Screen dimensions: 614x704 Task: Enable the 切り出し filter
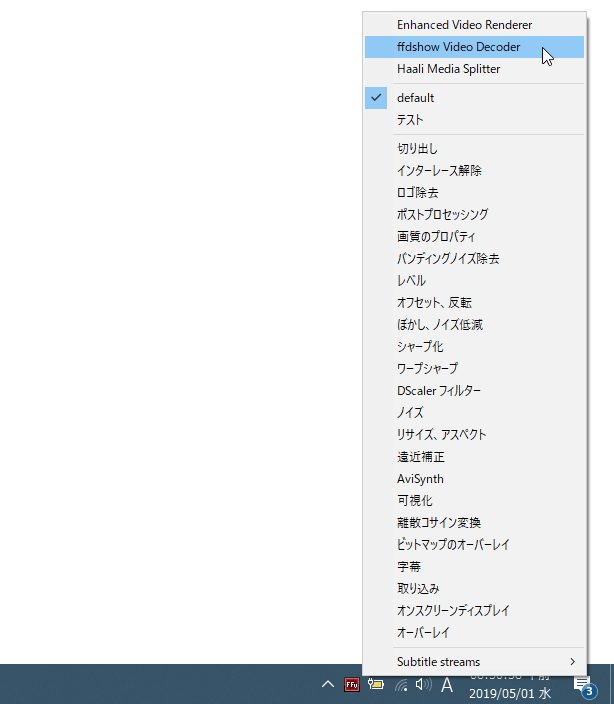pos(474,149)
